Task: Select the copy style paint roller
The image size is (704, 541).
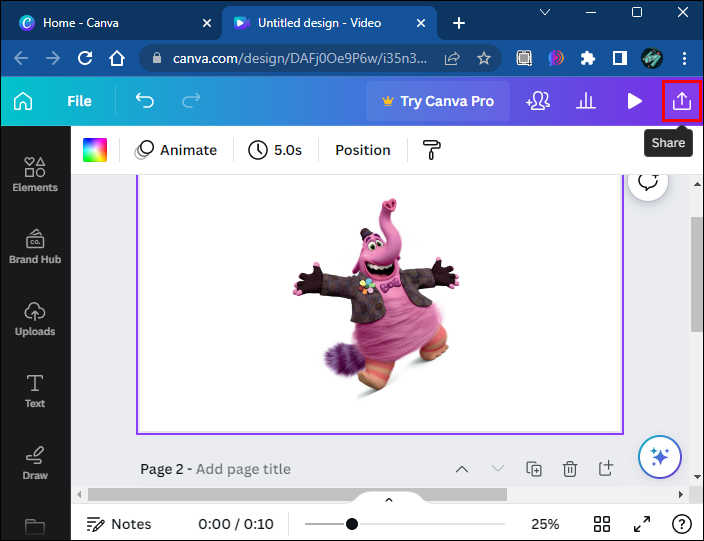Action: point(431,150)
